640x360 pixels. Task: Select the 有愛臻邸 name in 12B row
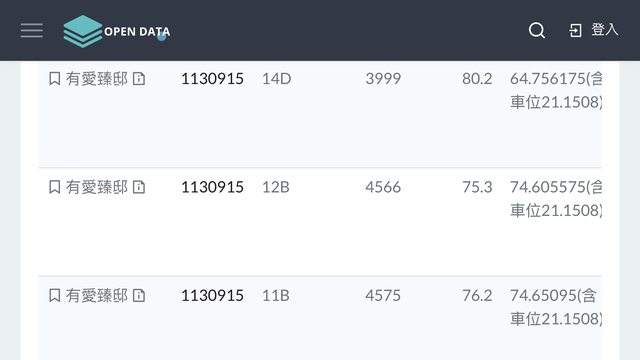(97, 187)
